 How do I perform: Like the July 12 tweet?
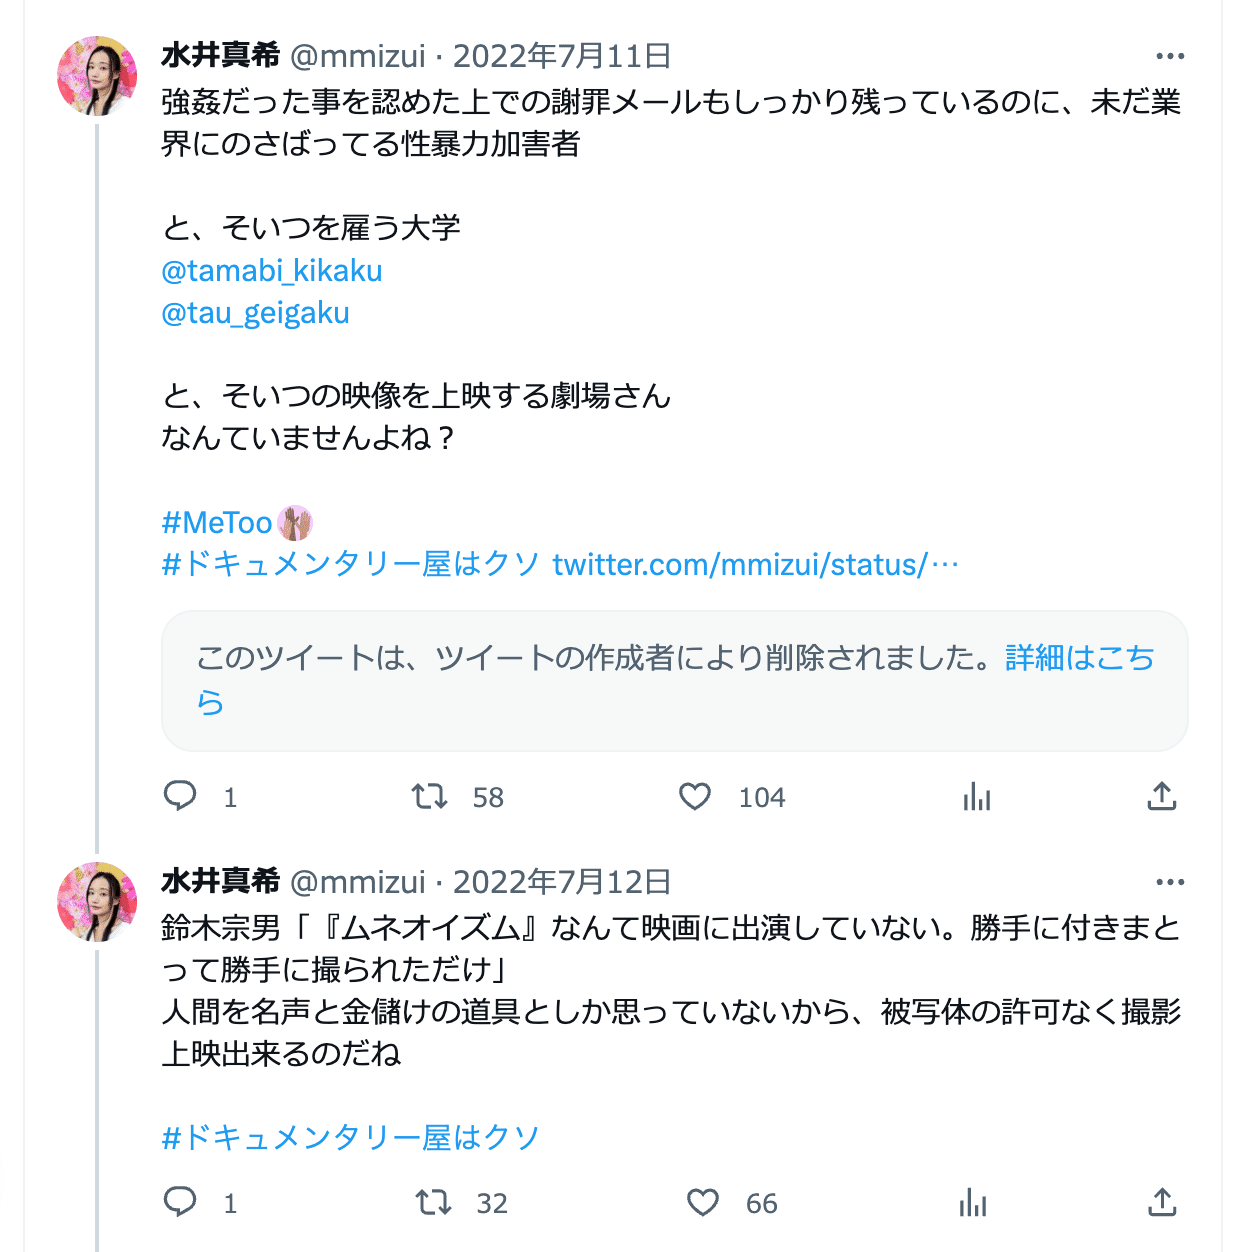703,1202
